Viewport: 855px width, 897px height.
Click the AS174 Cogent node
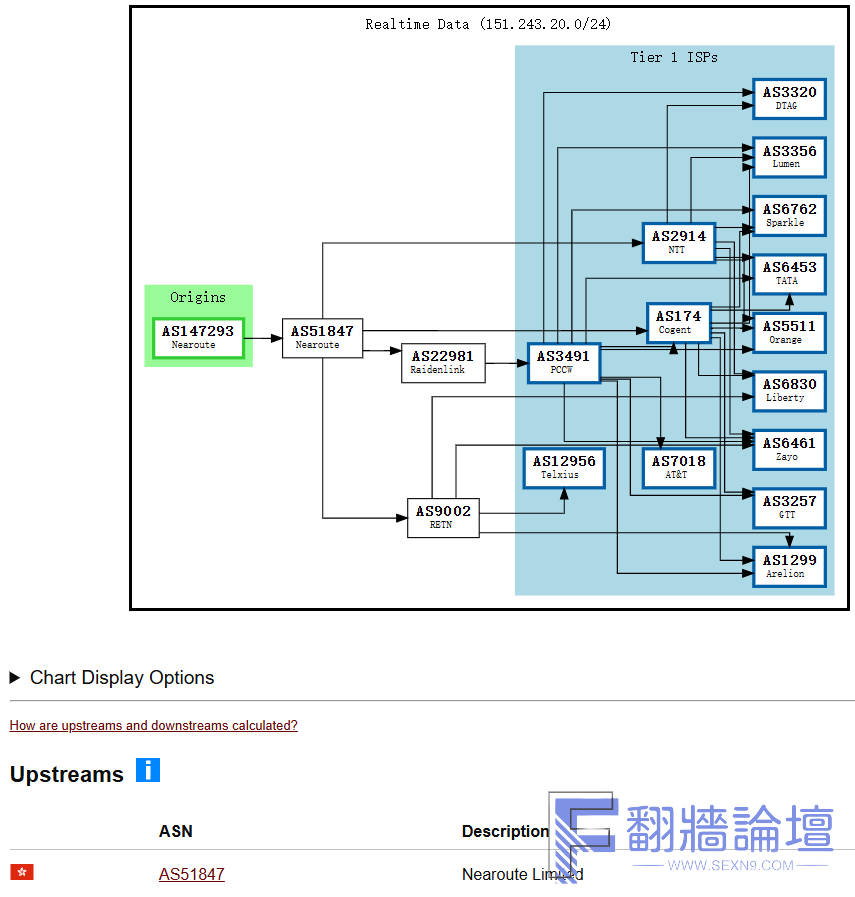(679, 323)
